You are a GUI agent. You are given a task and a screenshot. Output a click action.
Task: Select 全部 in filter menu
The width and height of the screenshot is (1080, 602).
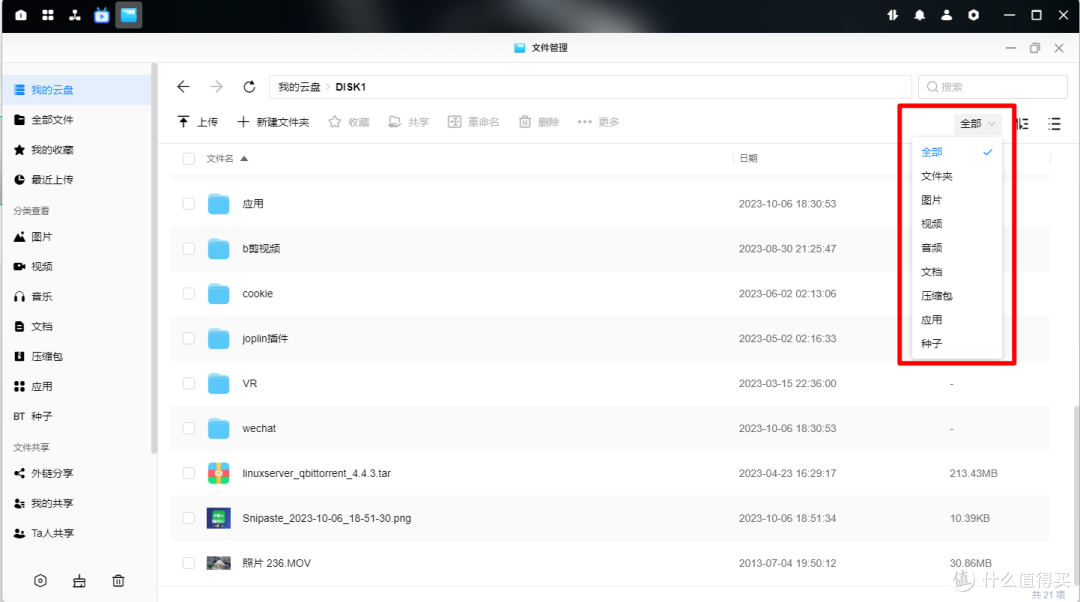[x=956, y=152]
